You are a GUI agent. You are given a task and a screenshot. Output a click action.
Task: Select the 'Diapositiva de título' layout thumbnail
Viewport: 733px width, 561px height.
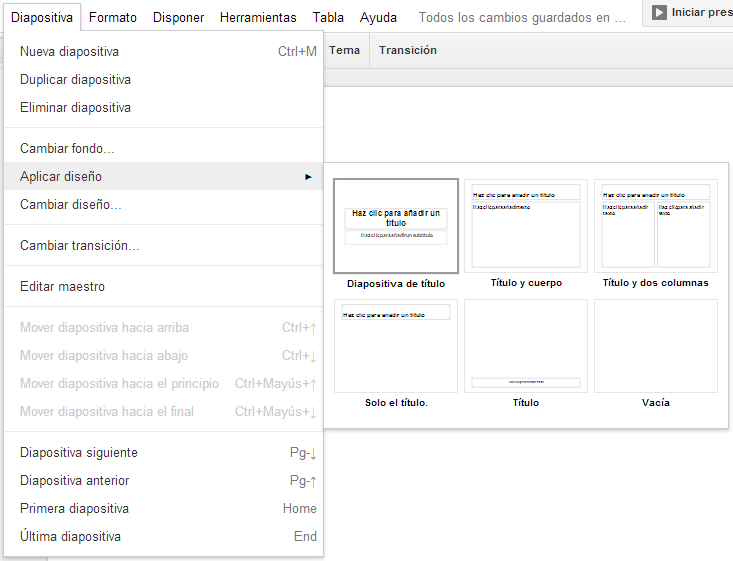tap(396, 226)
